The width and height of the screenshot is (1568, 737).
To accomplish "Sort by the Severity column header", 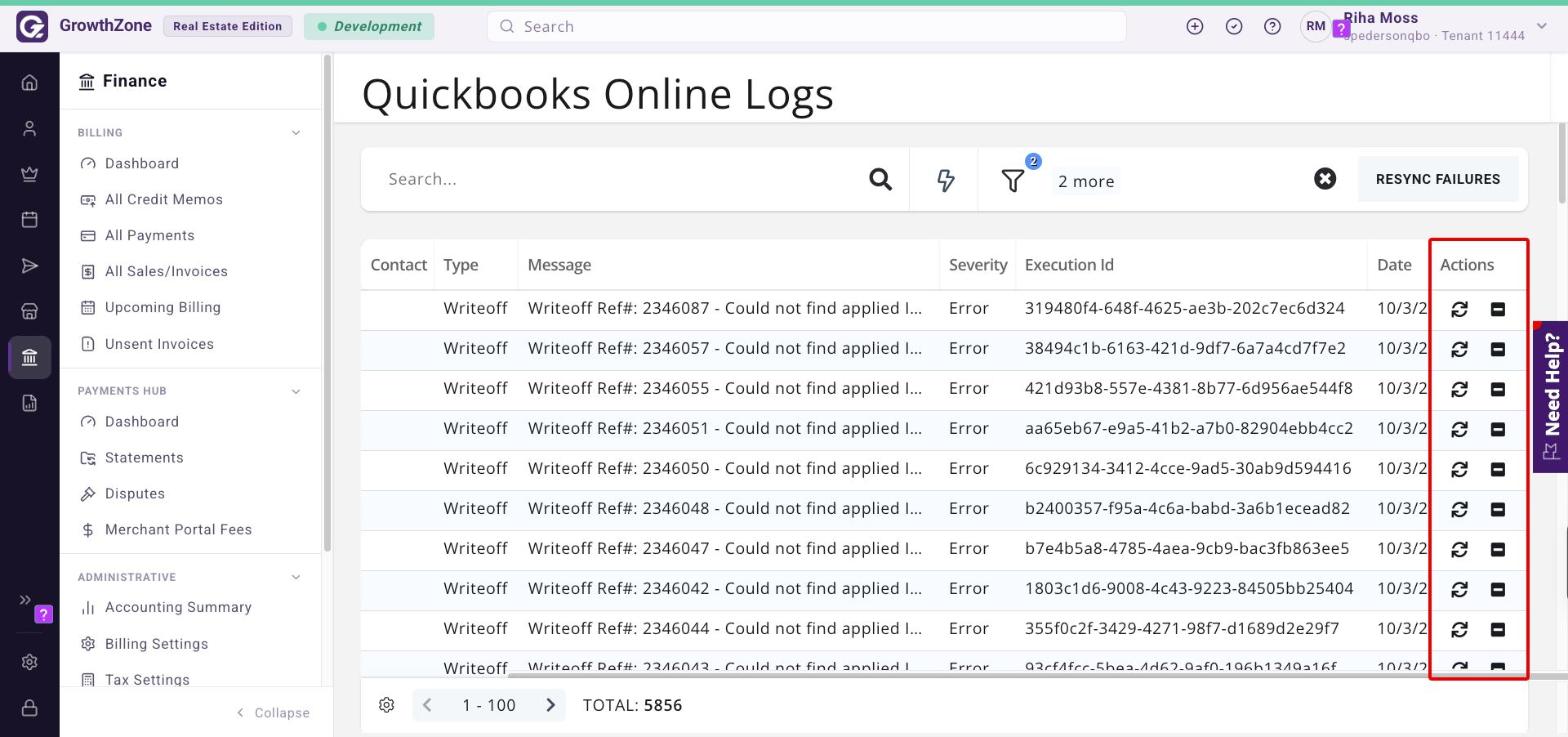I will point(977,265).
